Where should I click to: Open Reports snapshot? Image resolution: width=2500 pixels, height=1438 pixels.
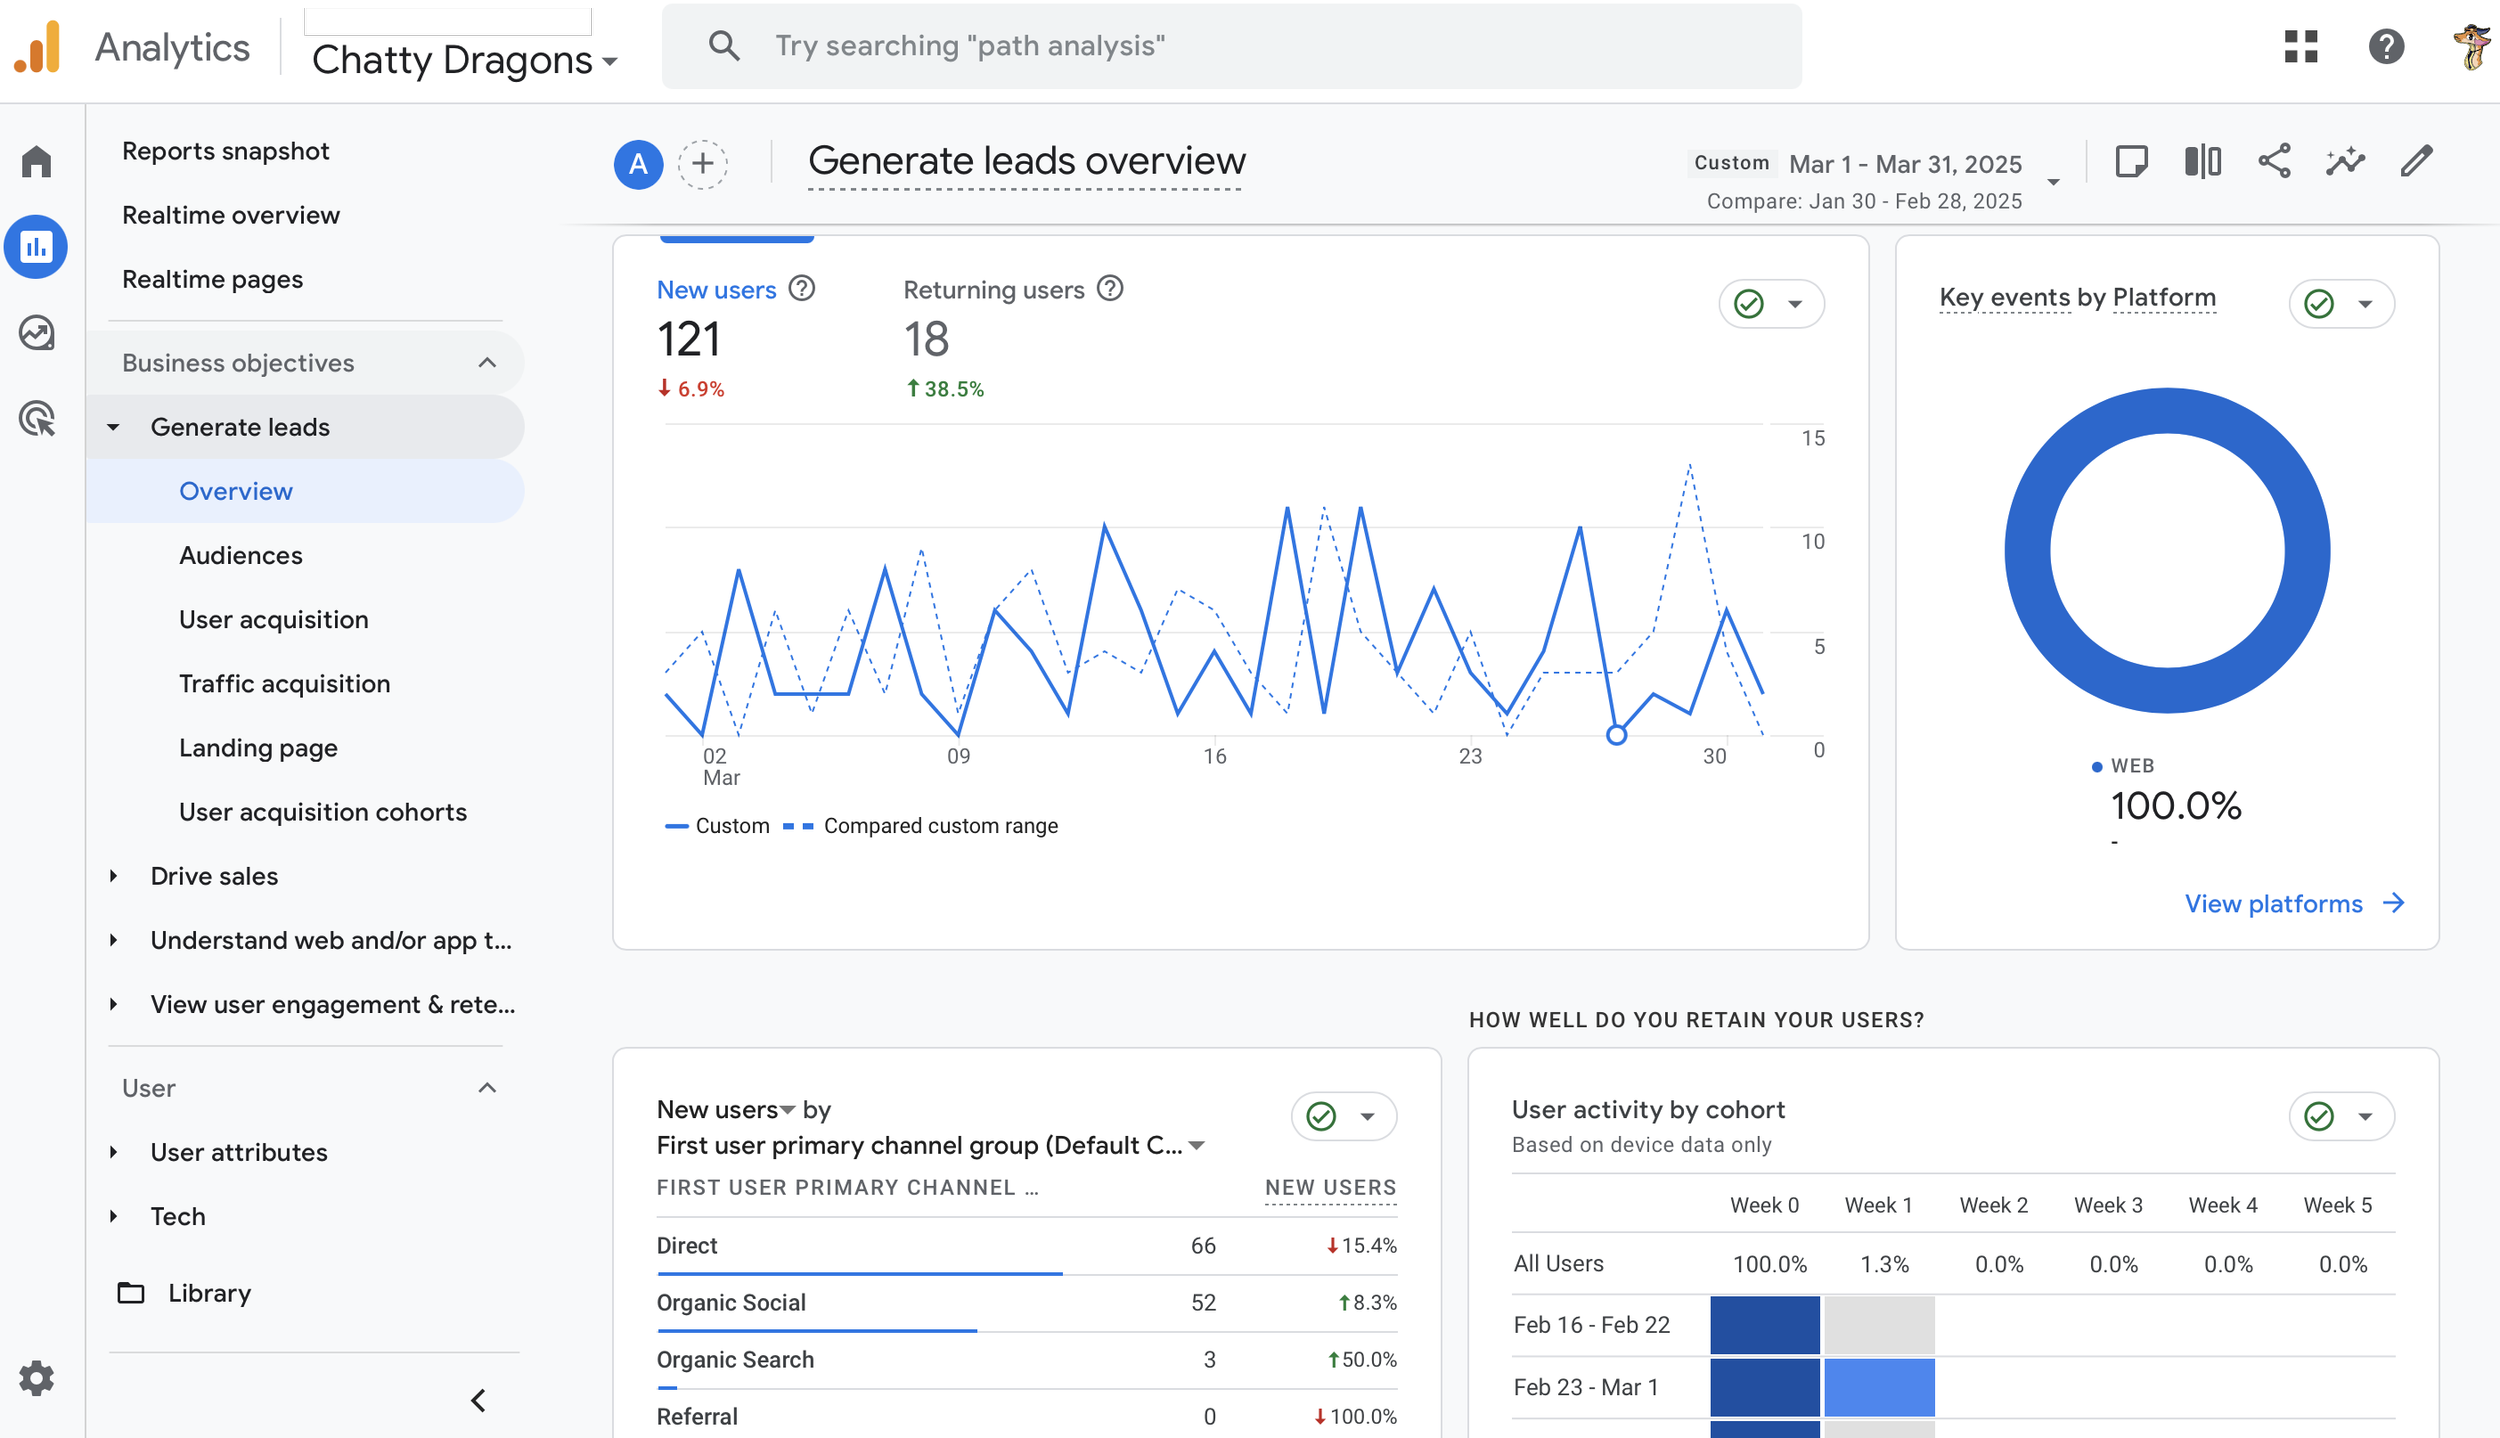pyautogui.click(x=225, y=151)
